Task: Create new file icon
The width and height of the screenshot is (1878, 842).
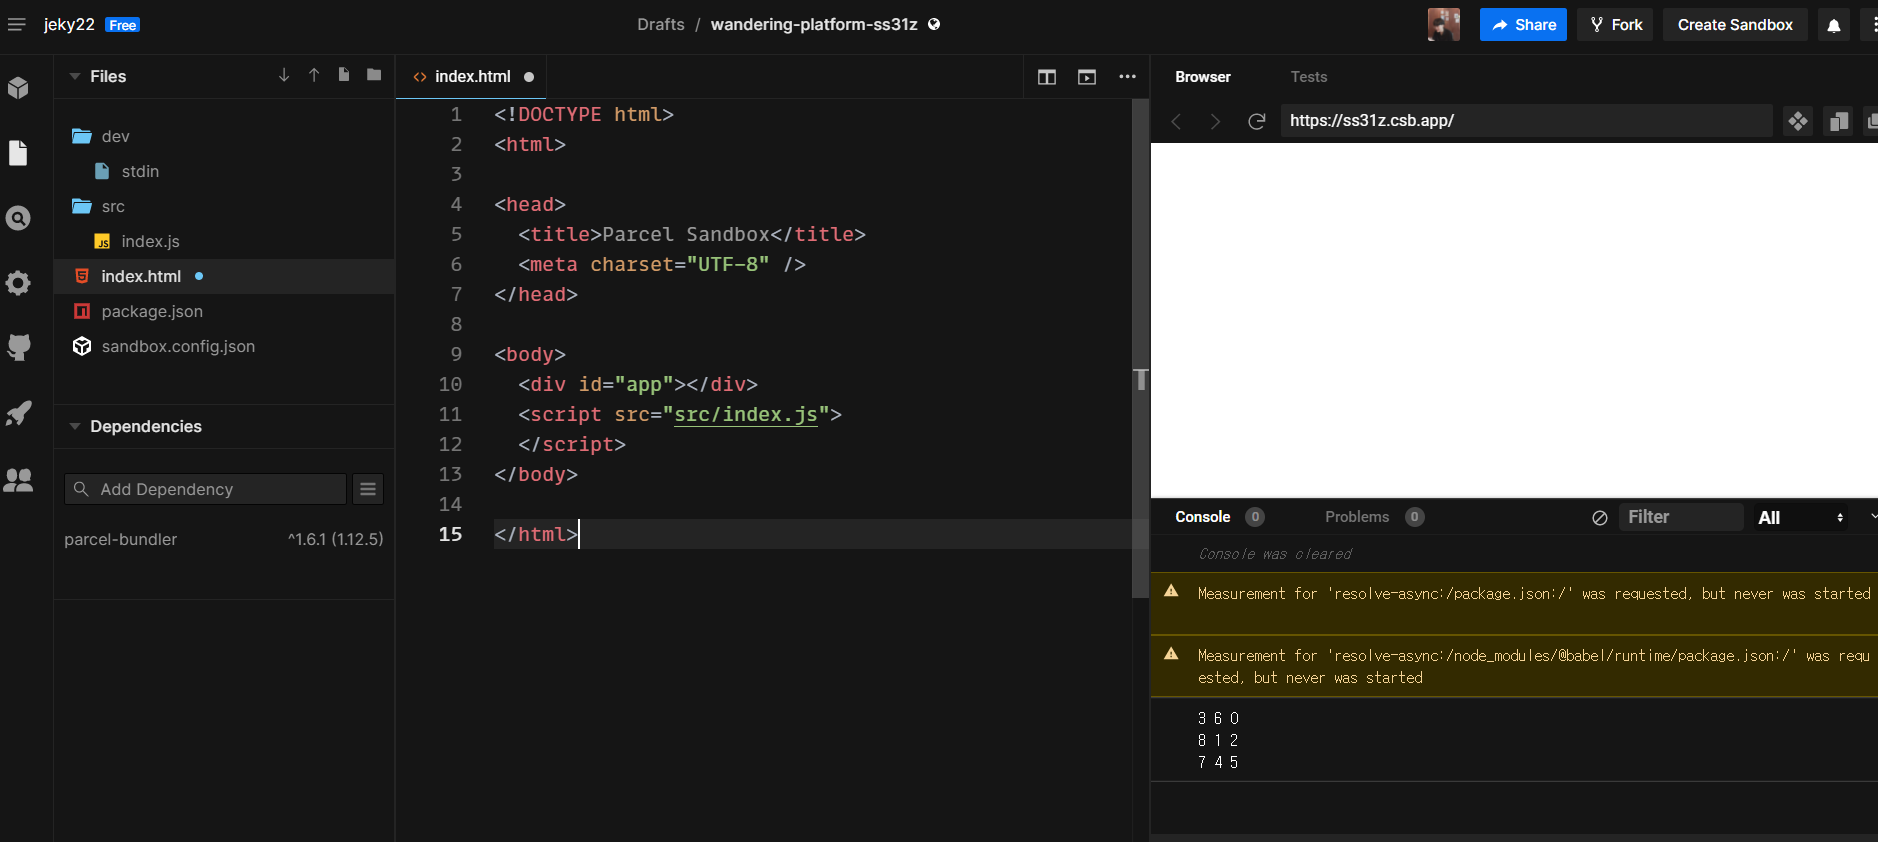Action: click(344, 75)
